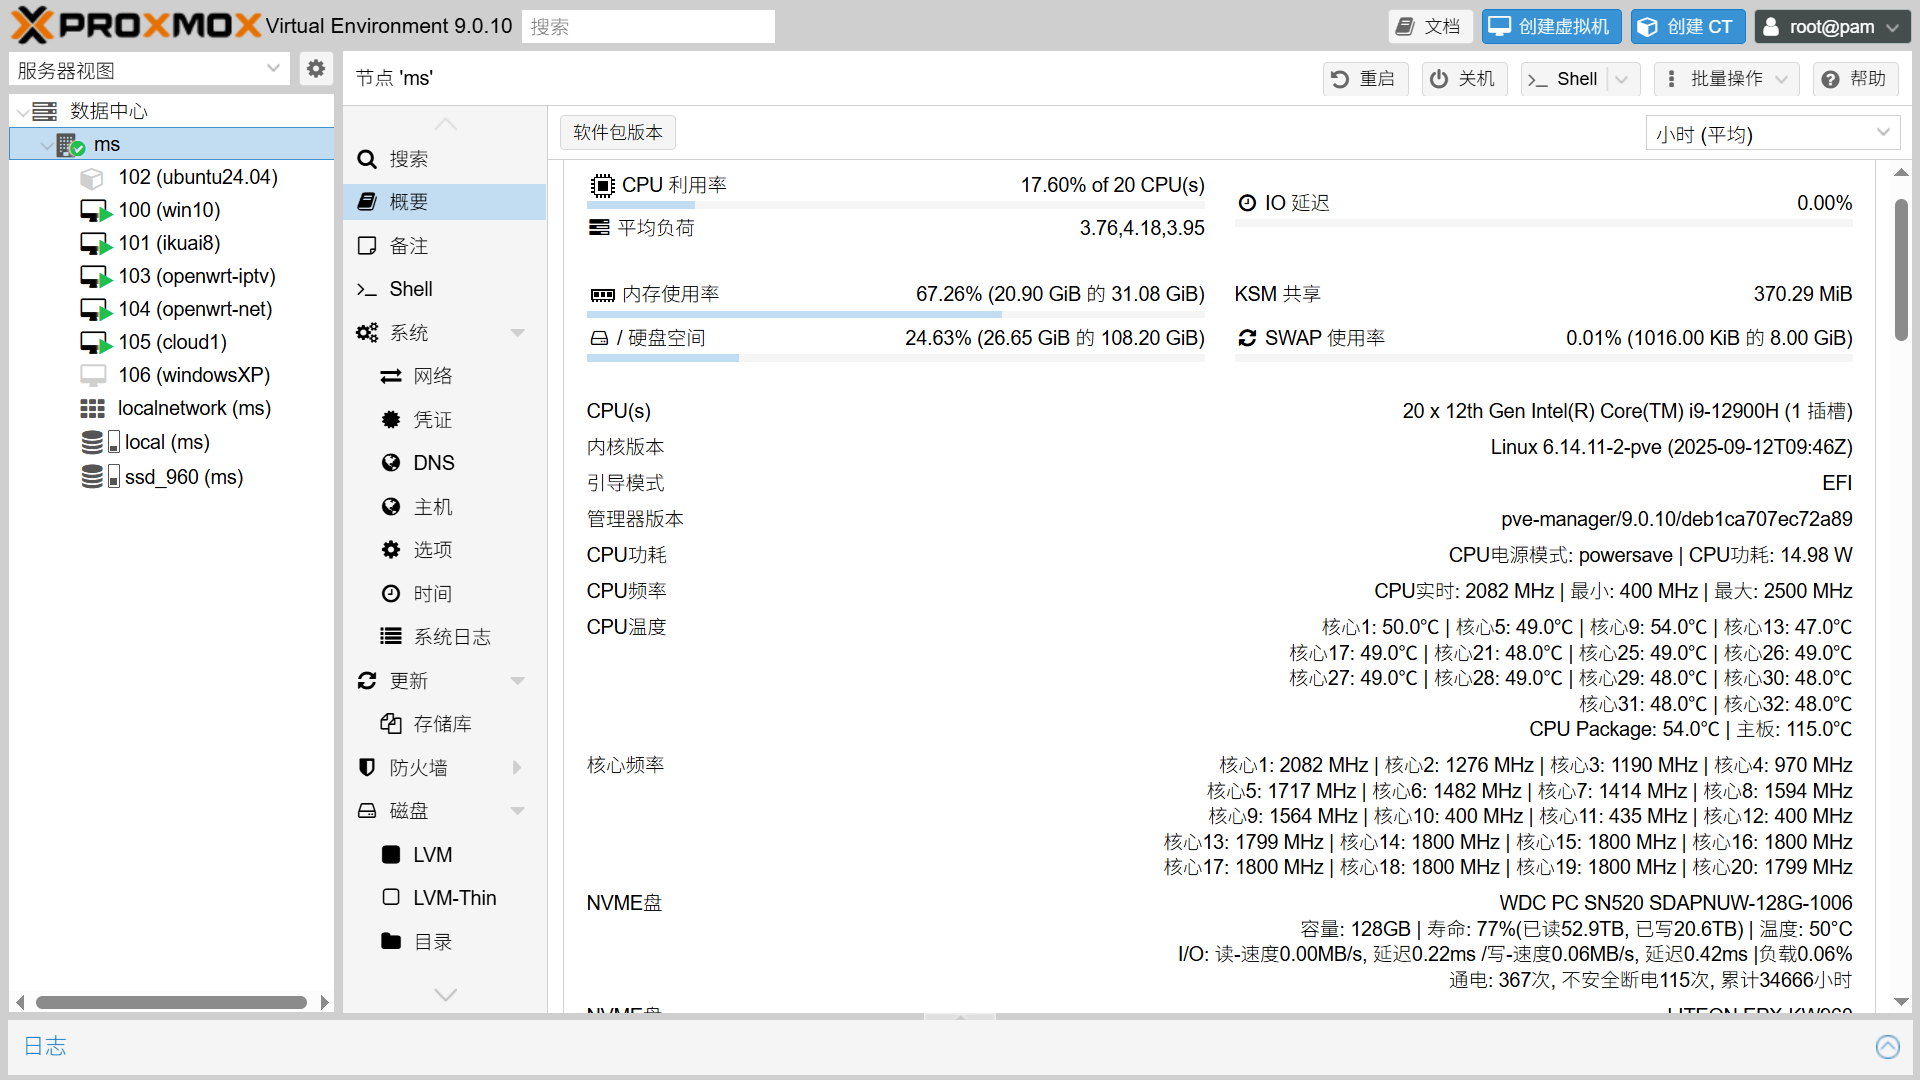Expand the 防火墙 firewall submenu
The width and height of the screenshot is (1920, 1080).
[517, 768]
